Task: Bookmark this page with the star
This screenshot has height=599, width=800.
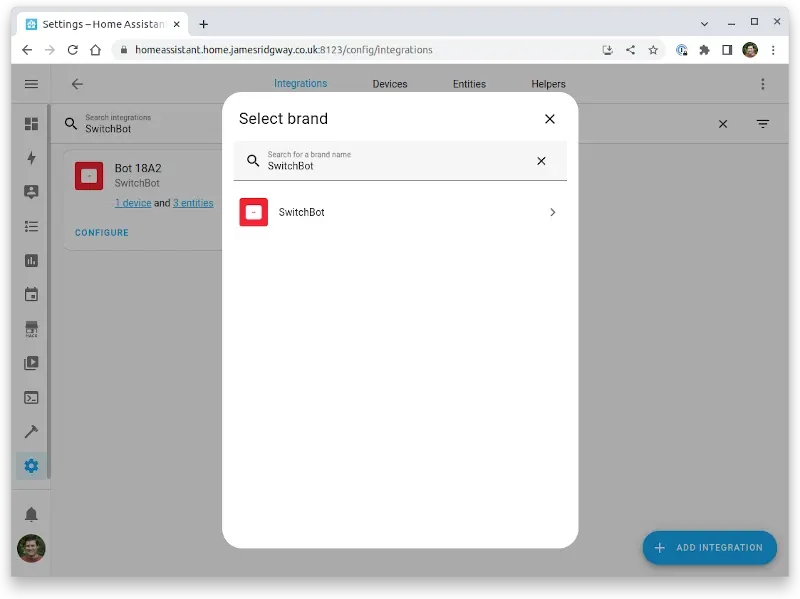Action: click(653, 50)
